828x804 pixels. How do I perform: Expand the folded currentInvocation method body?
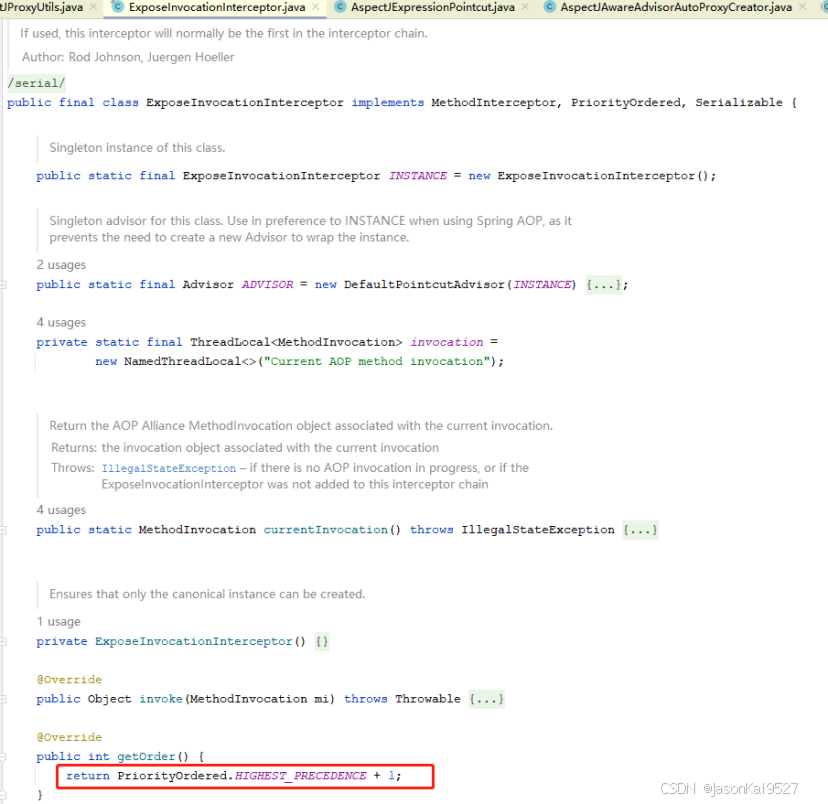click(639, 529)
